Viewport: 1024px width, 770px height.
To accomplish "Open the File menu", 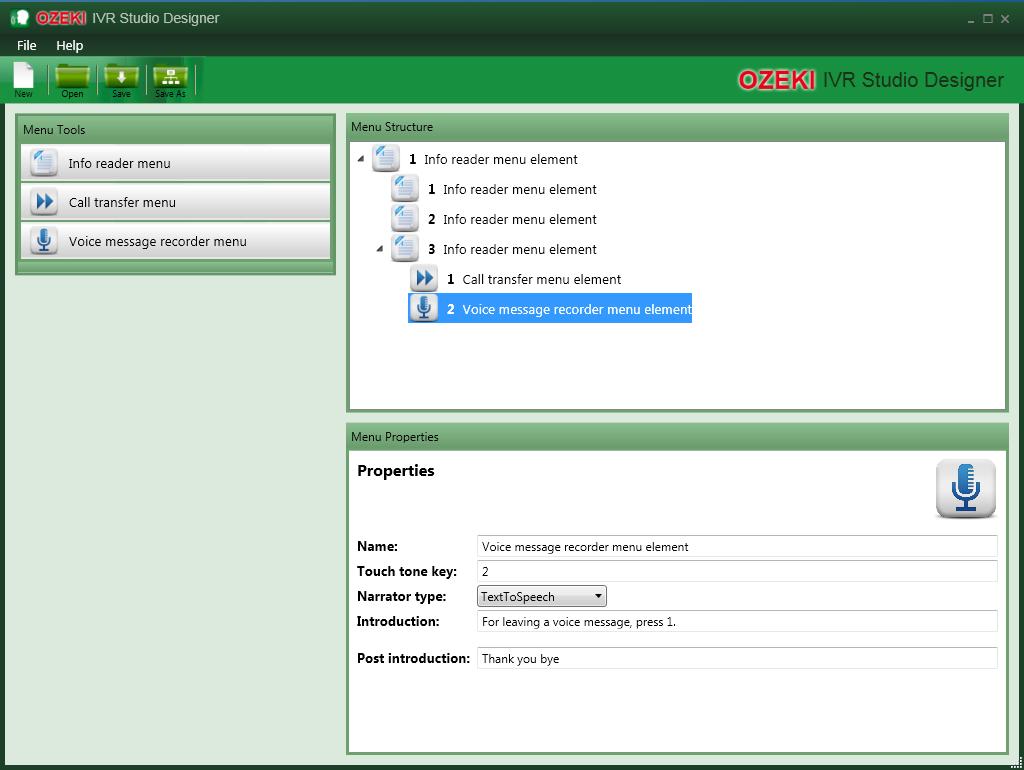I will coord(27,46).
